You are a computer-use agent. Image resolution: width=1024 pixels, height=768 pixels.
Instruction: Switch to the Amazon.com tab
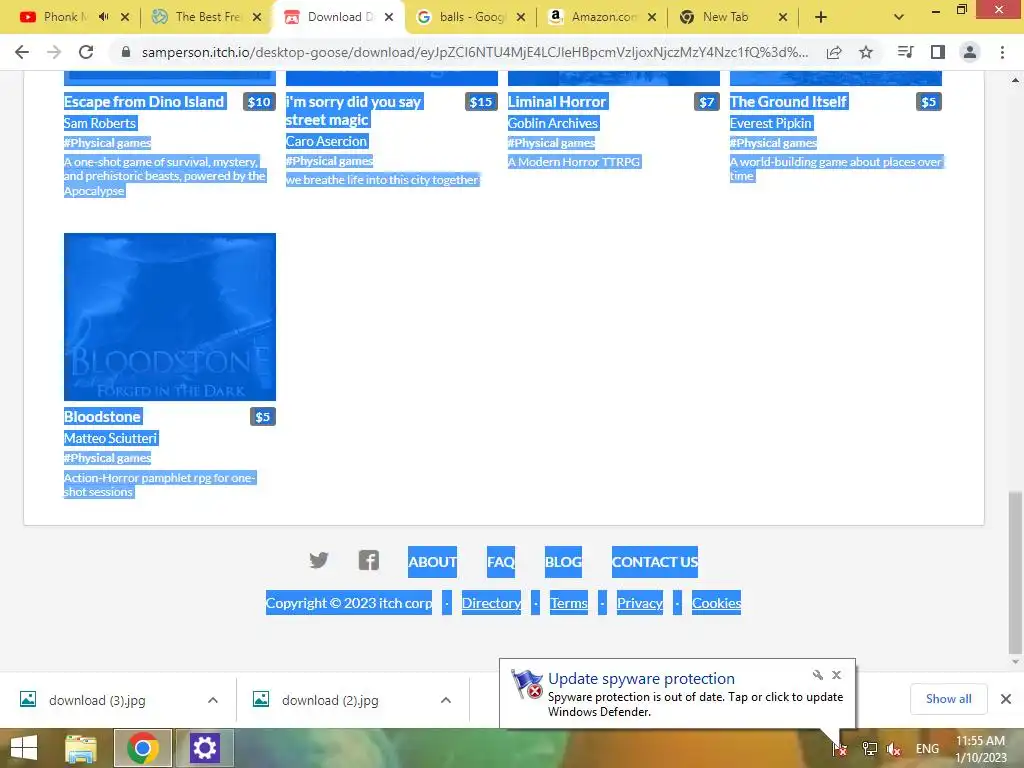pos(602,17)
